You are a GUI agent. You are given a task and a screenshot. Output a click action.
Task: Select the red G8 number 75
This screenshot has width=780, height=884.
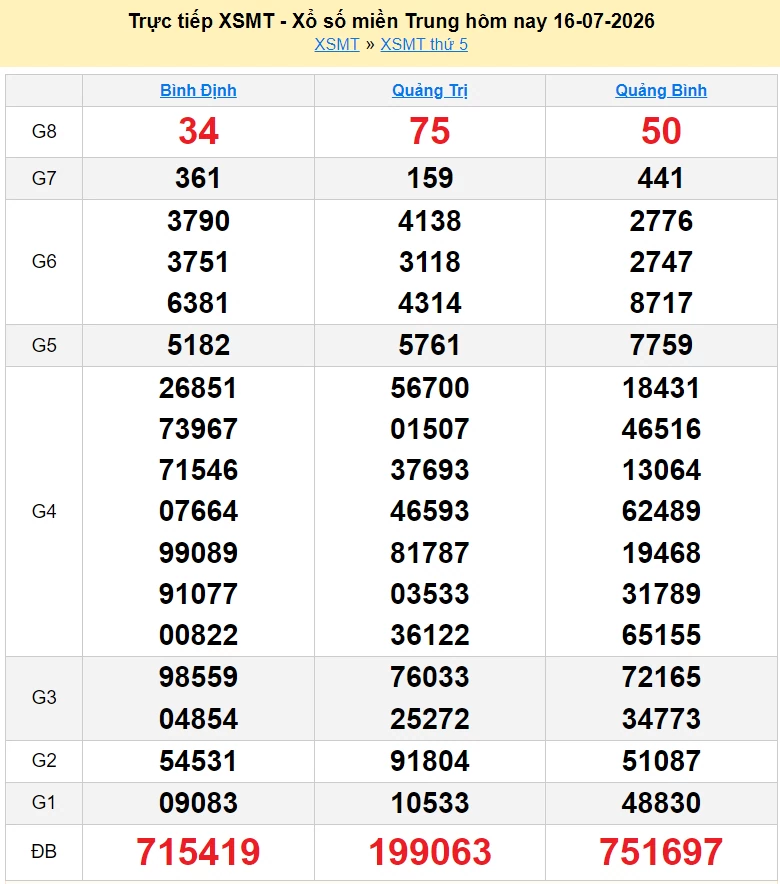click(x=429, y=131)
